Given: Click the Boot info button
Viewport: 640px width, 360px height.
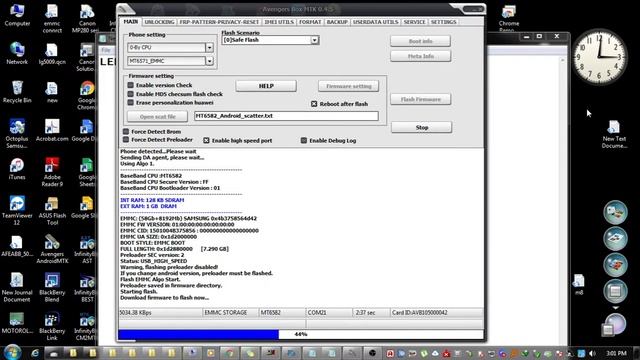Looking at the screenshot, I should coord(420,41).
